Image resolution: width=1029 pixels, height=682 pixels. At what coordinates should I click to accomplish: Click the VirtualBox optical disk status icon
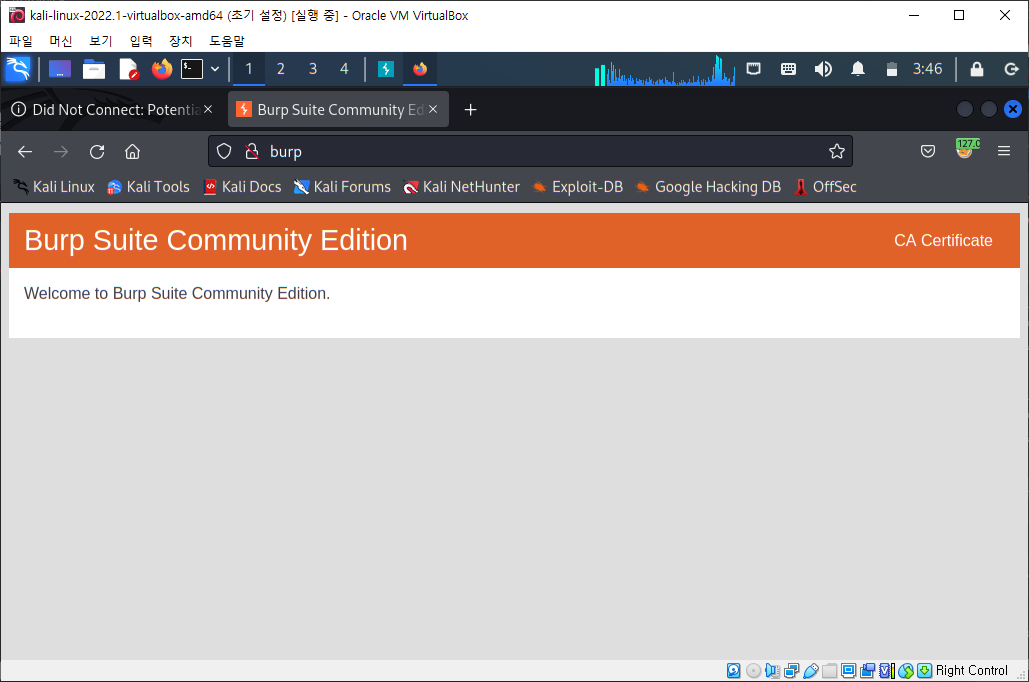click(x=753, y=670)
